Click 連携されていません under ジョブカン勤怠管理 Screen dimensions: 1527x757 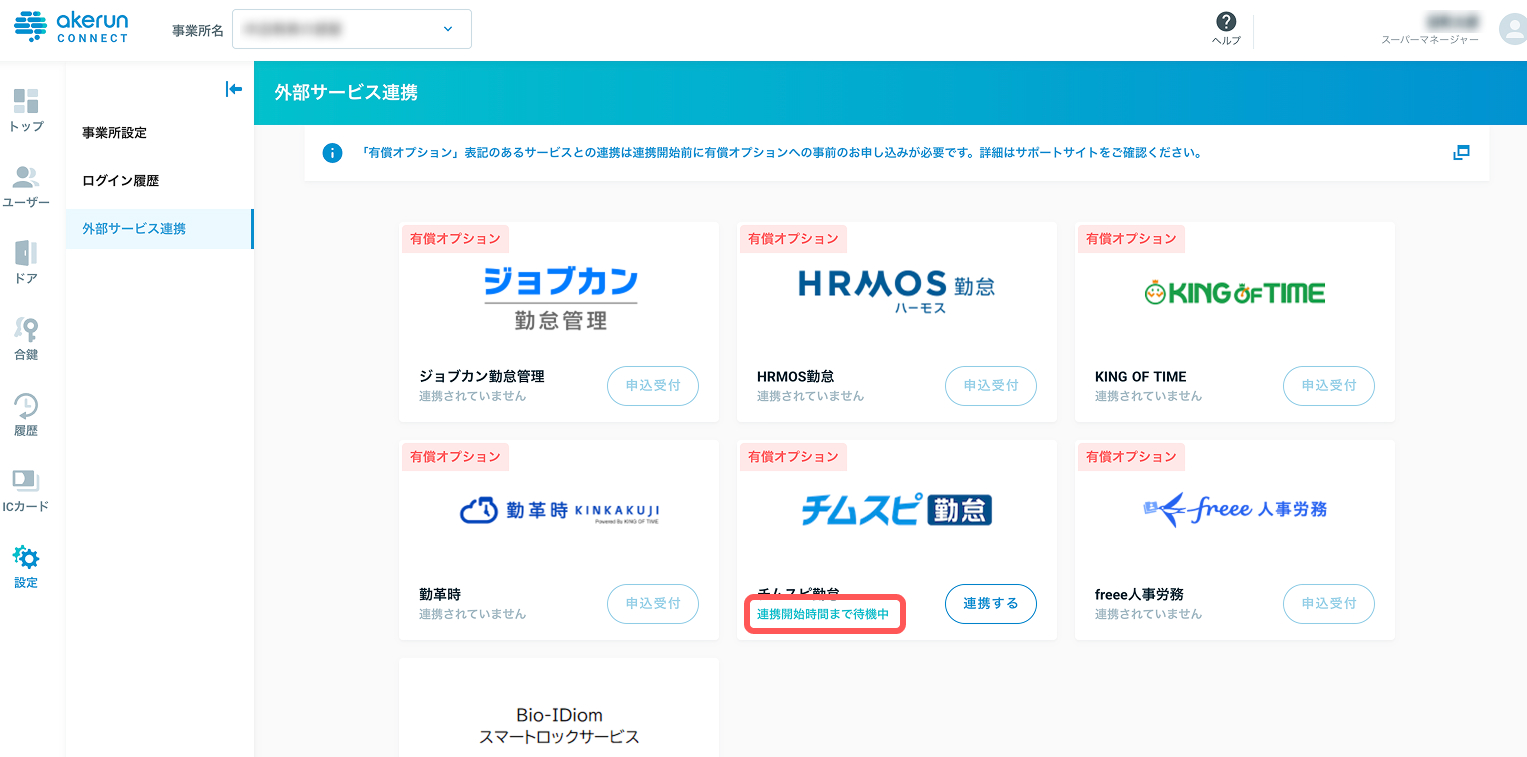pyautogui.click(x=472, y=396)
